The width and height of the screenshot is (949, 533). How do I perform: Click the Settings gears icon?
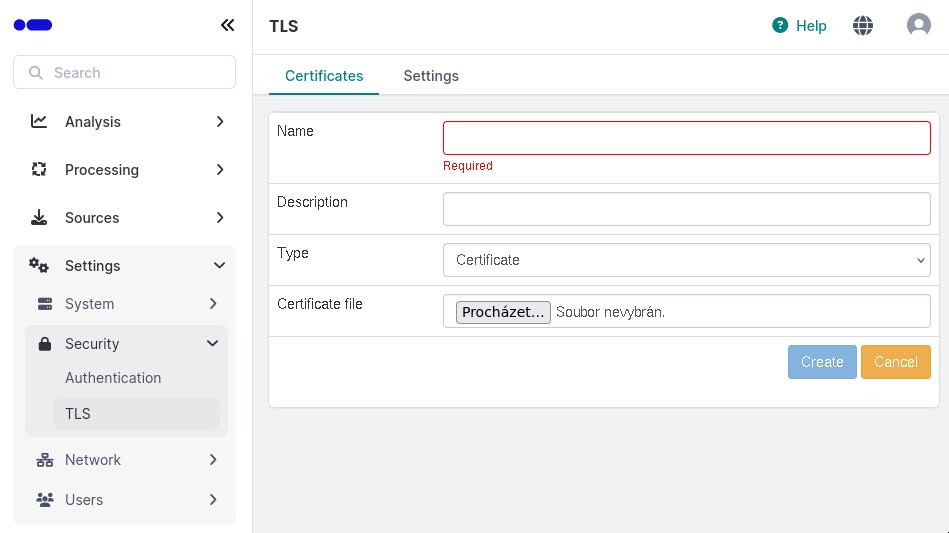coord(39,265)
